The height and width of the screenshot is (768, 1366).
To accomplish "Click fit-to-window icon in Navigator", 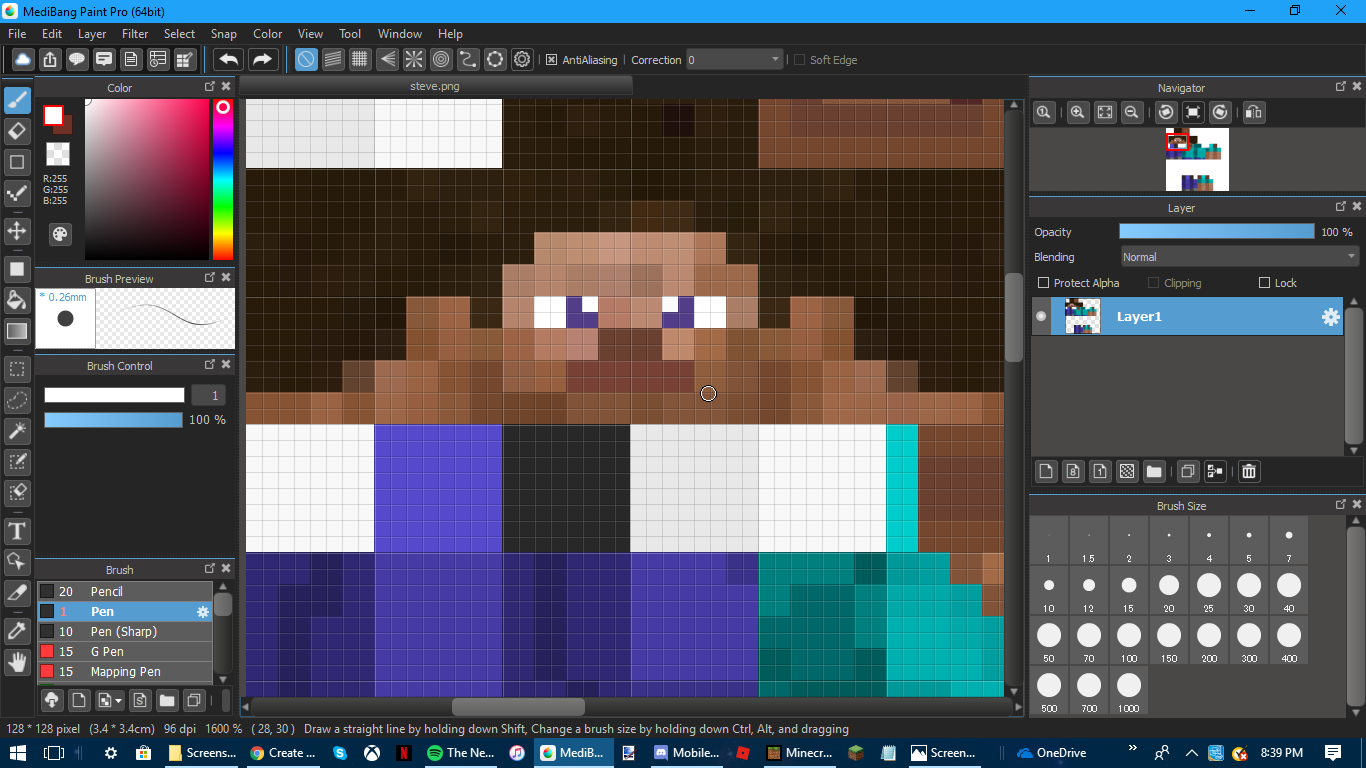I will coord(1105,113).
